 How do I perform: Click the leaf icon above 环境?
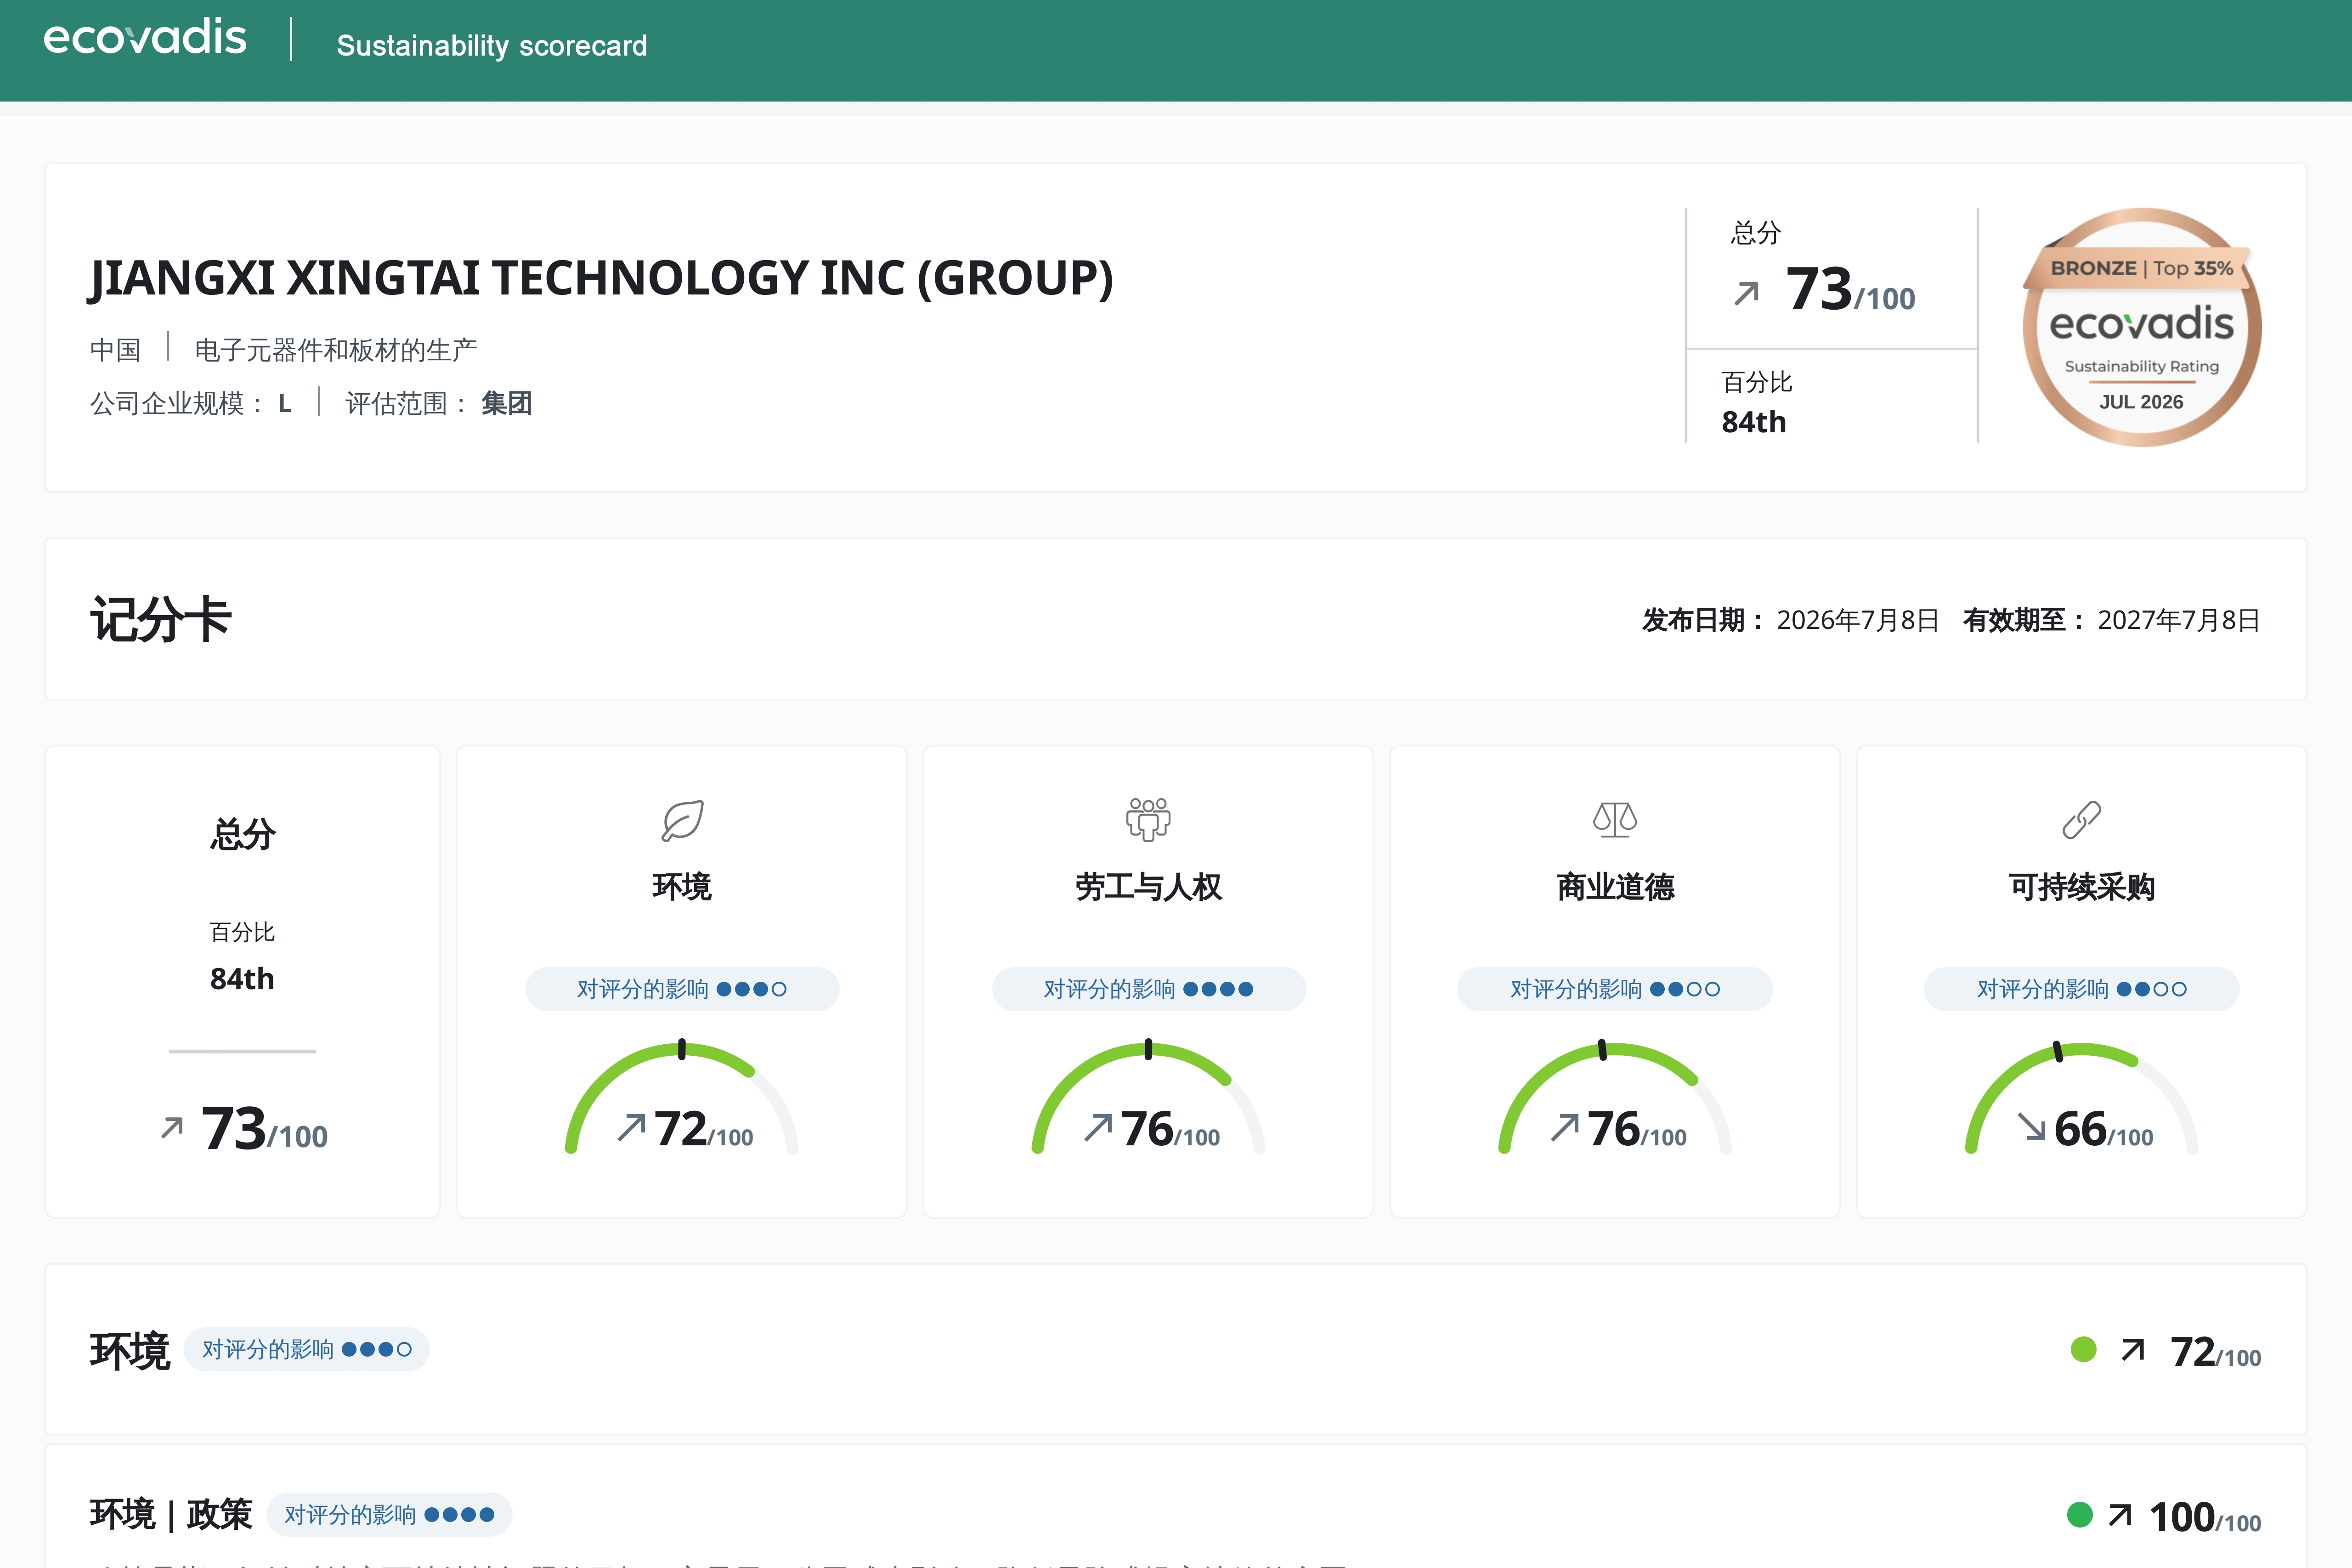point(682,820)
